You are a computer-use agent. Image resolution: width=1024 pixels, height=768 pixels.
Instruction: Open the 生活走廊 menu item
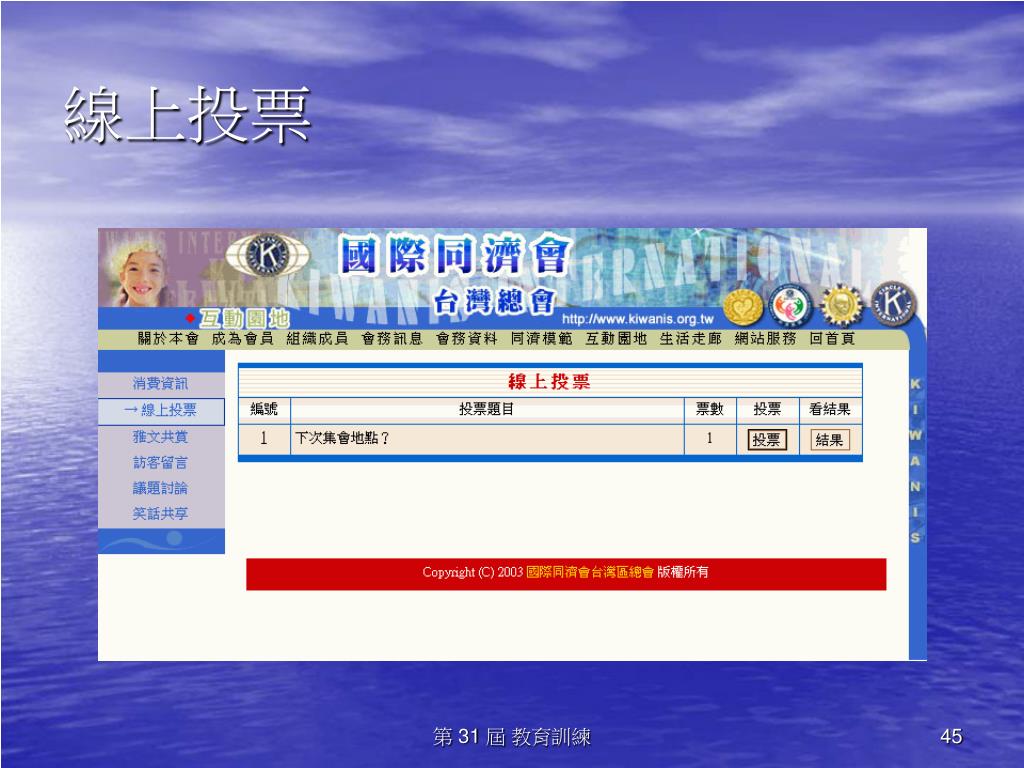[x=690, y=338]
